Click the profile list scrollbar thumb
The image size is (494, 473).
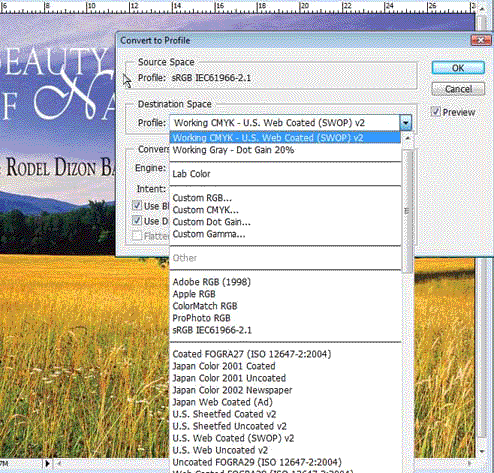407,211
